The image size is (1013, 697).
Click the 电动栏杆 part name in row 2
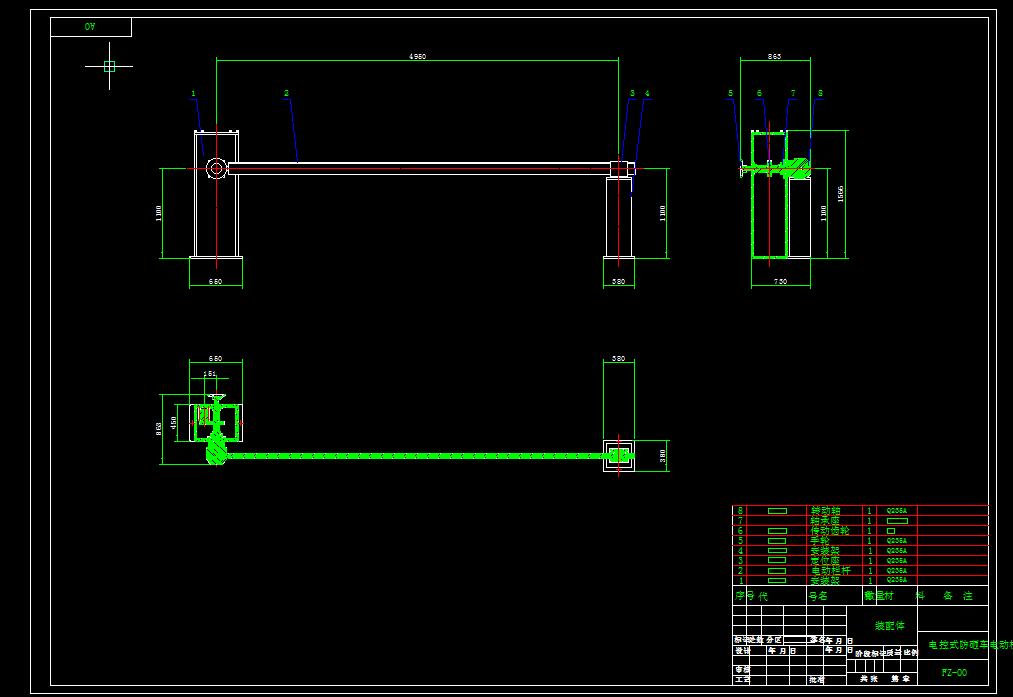831,570
